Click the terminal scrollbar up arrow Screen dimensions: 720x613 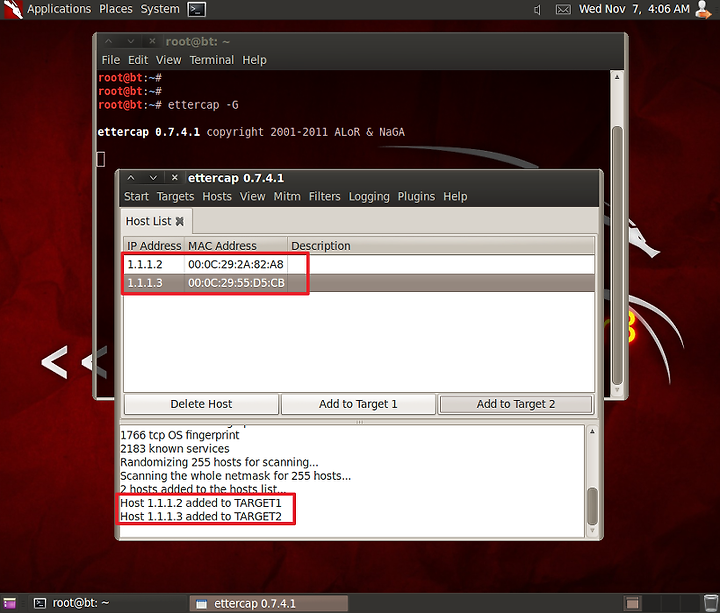[x=617, y=77]
